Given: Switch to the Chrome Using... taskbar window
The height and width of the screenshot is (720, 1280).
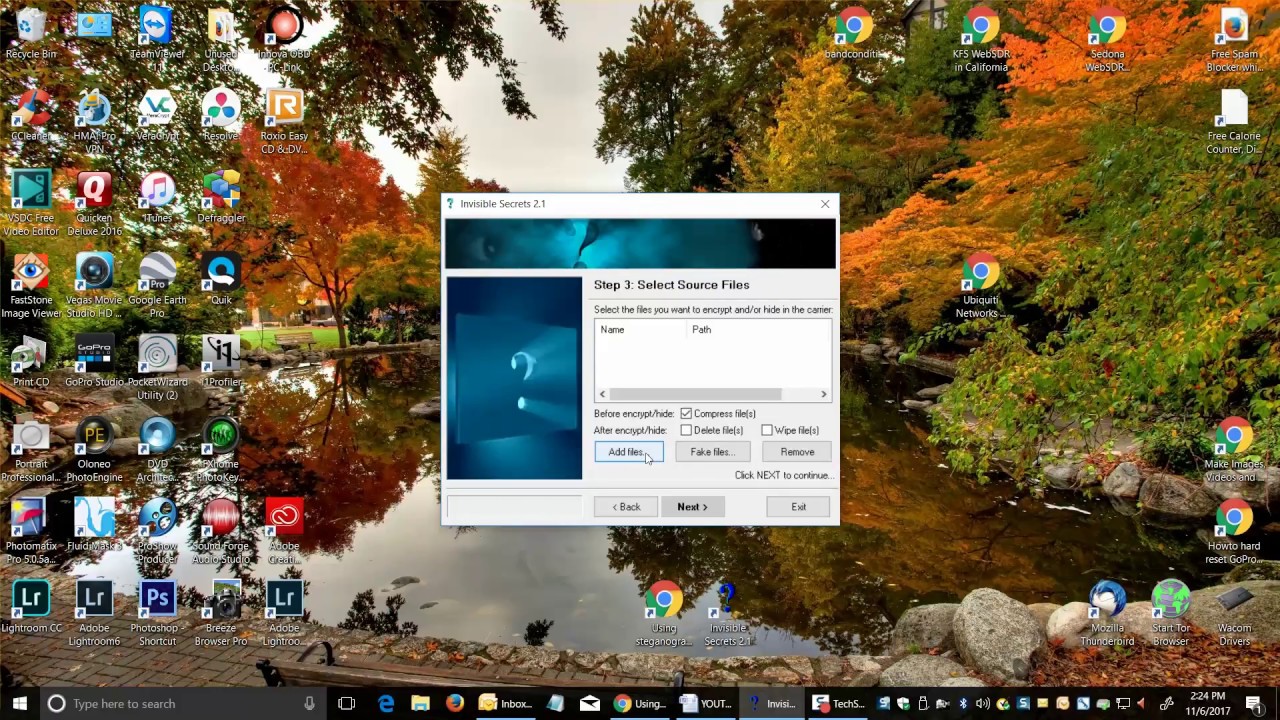Looking at the screenshot, I should (x=640, y=703).
